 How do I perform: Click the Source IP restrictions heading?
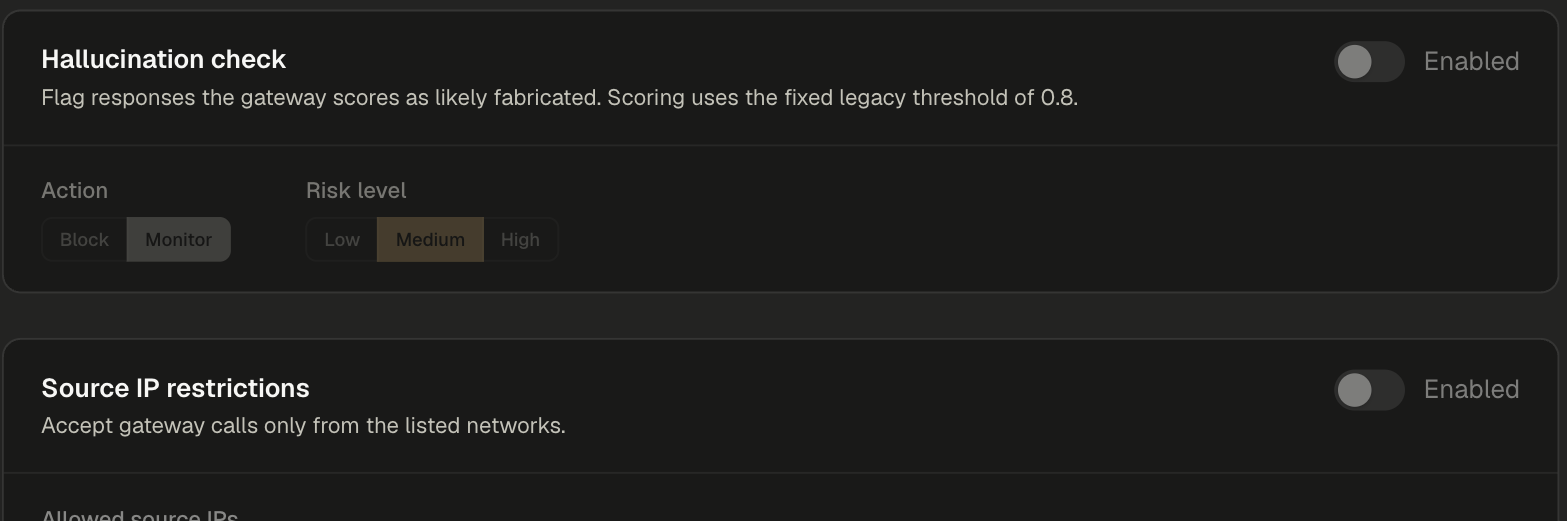(176, 388)
